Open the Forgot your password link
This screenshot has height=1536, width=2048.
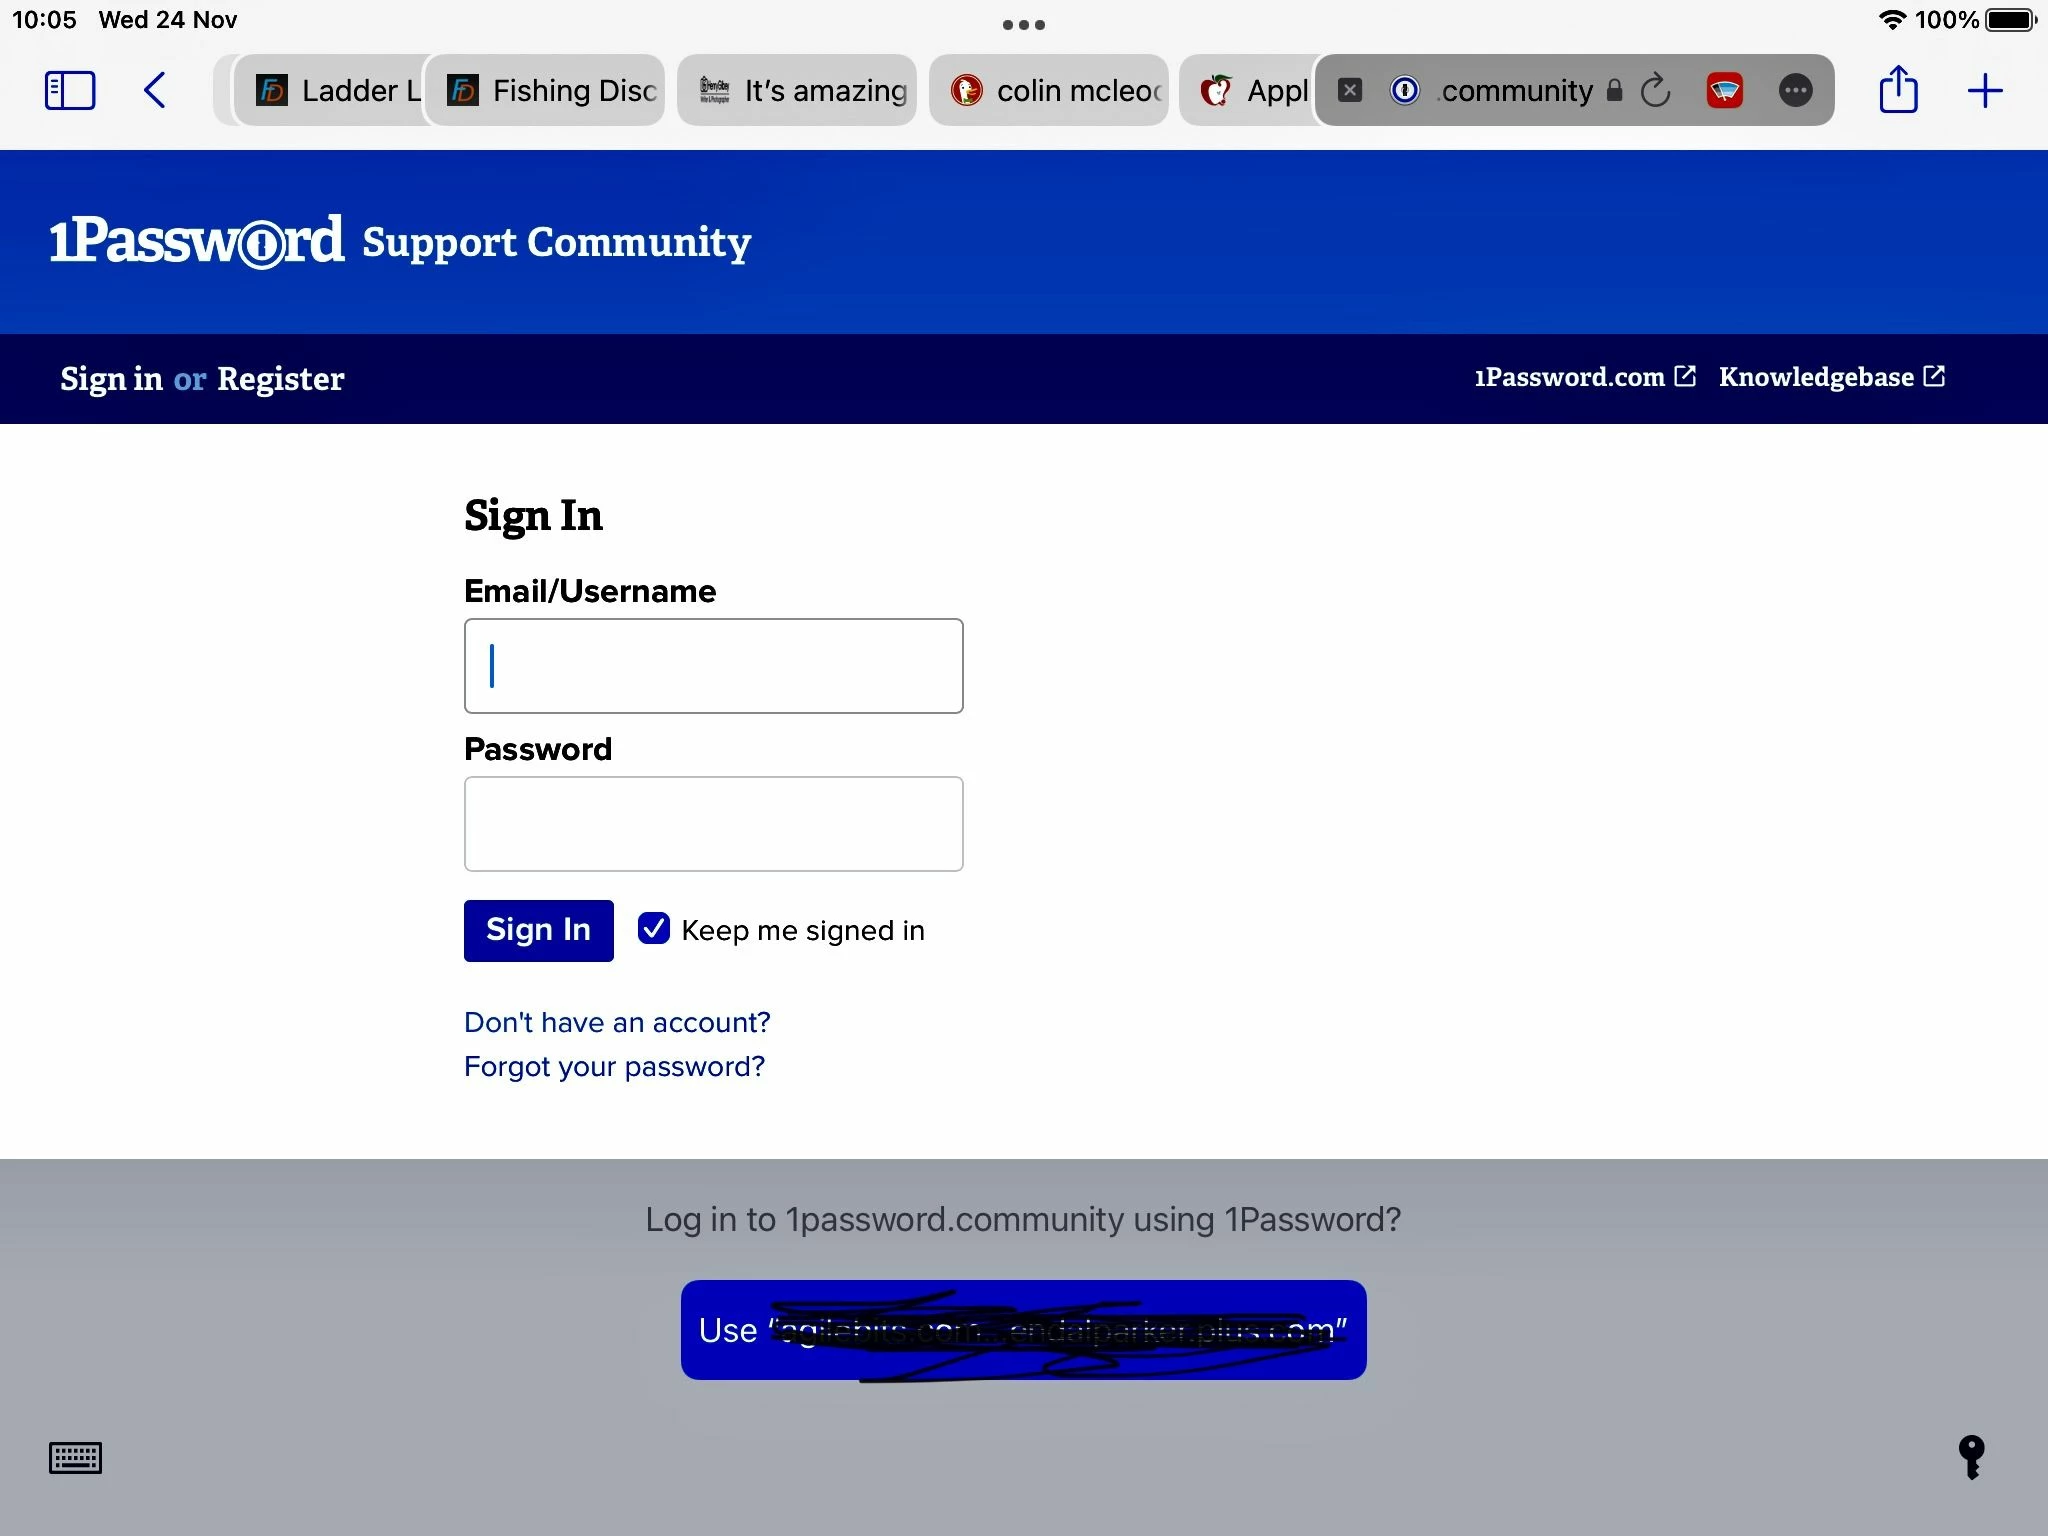click(614, 1066)
